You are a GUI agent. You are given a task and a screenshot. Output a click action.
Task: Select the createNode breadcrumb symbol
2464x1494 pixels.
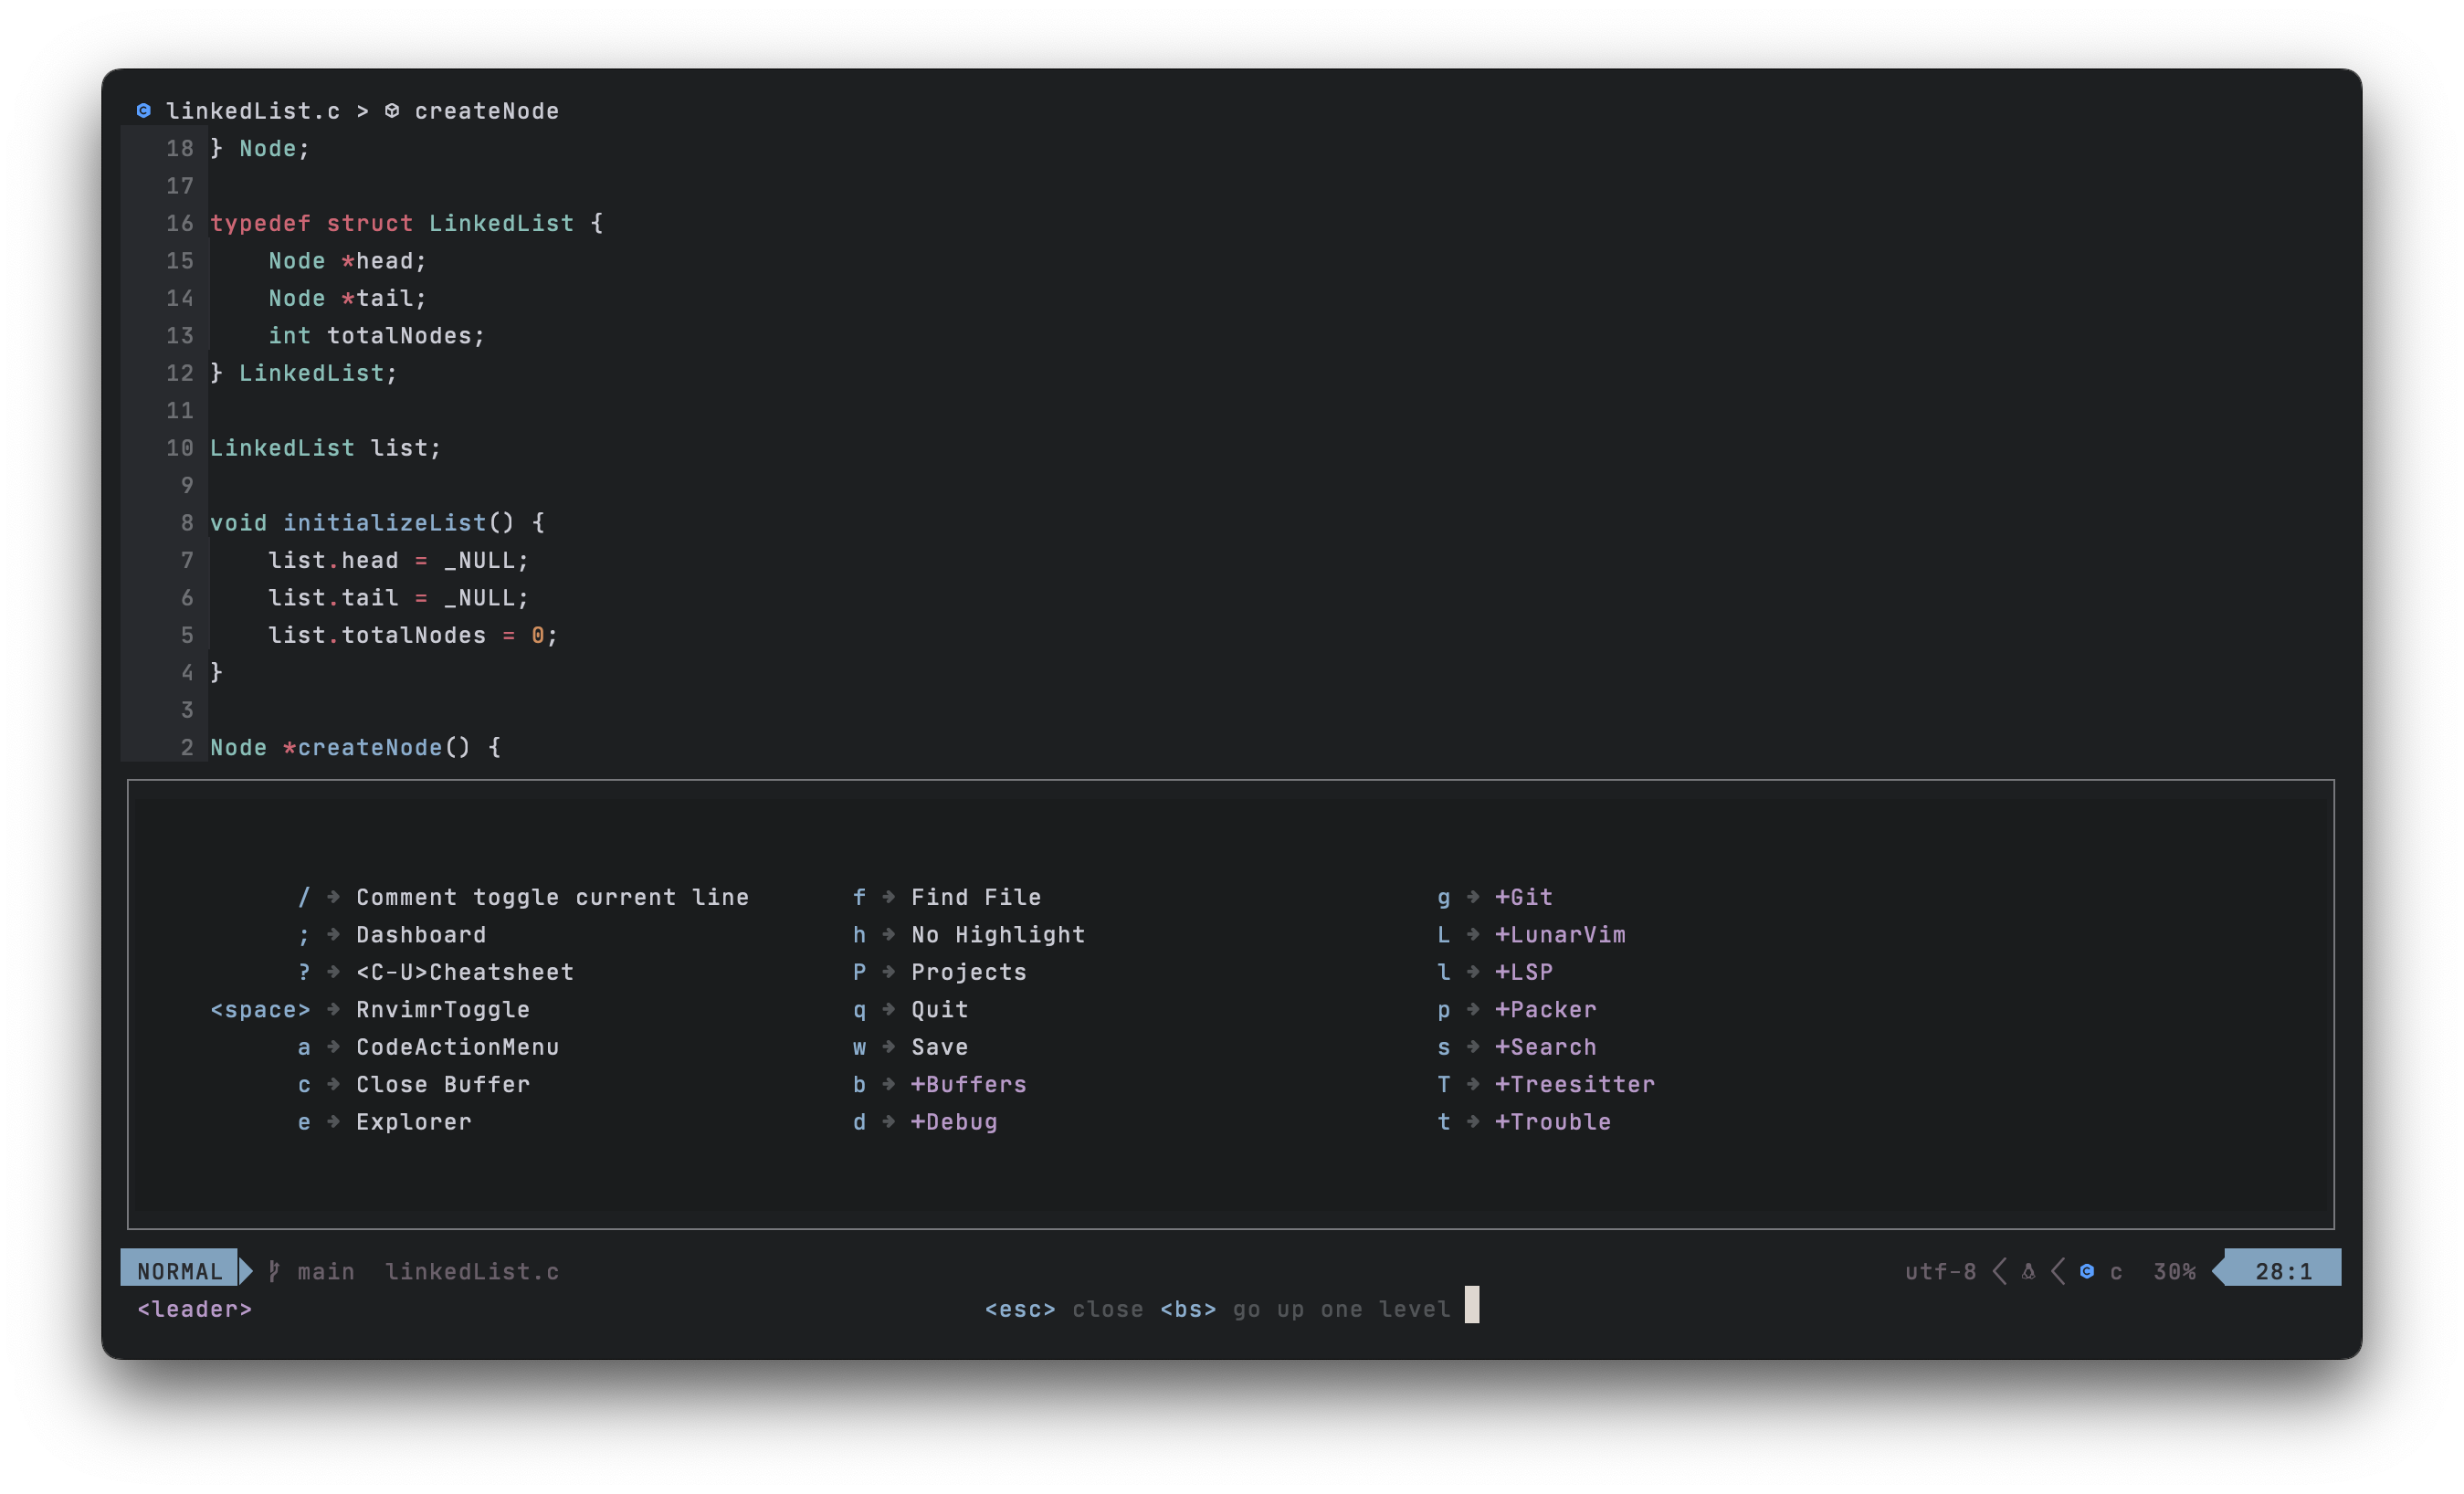click(487, 111)
